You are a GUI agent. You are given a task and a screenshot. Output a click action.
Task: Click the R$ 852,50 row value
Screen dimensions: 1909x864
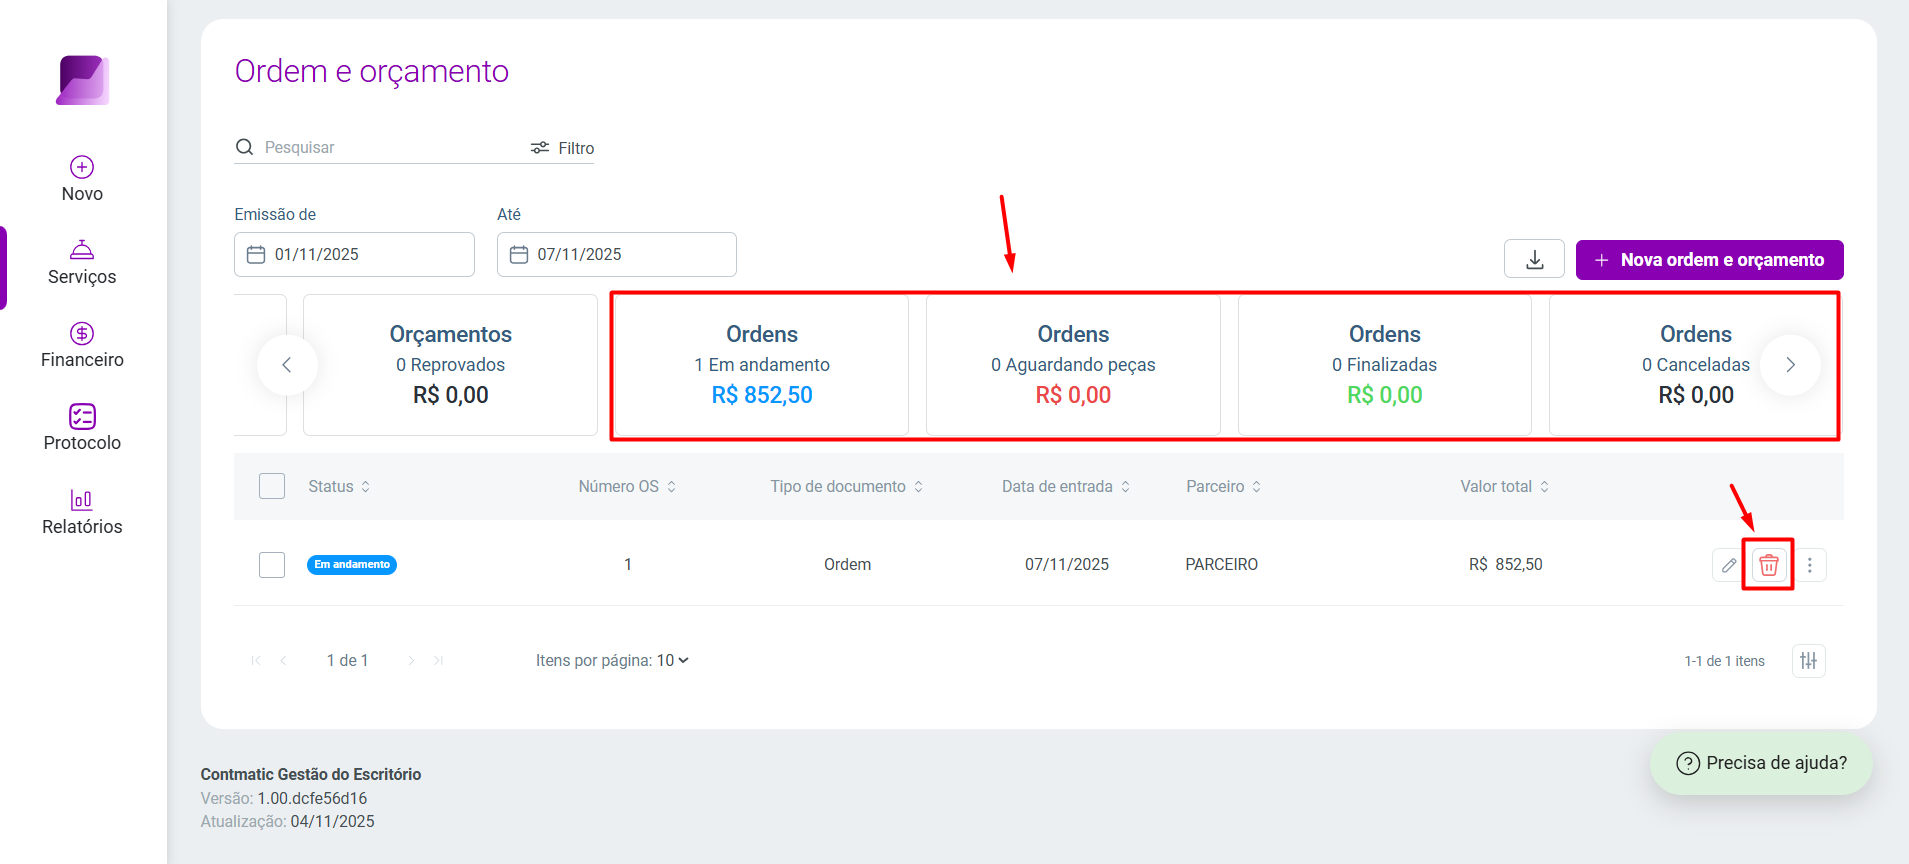pos(1505,565)
